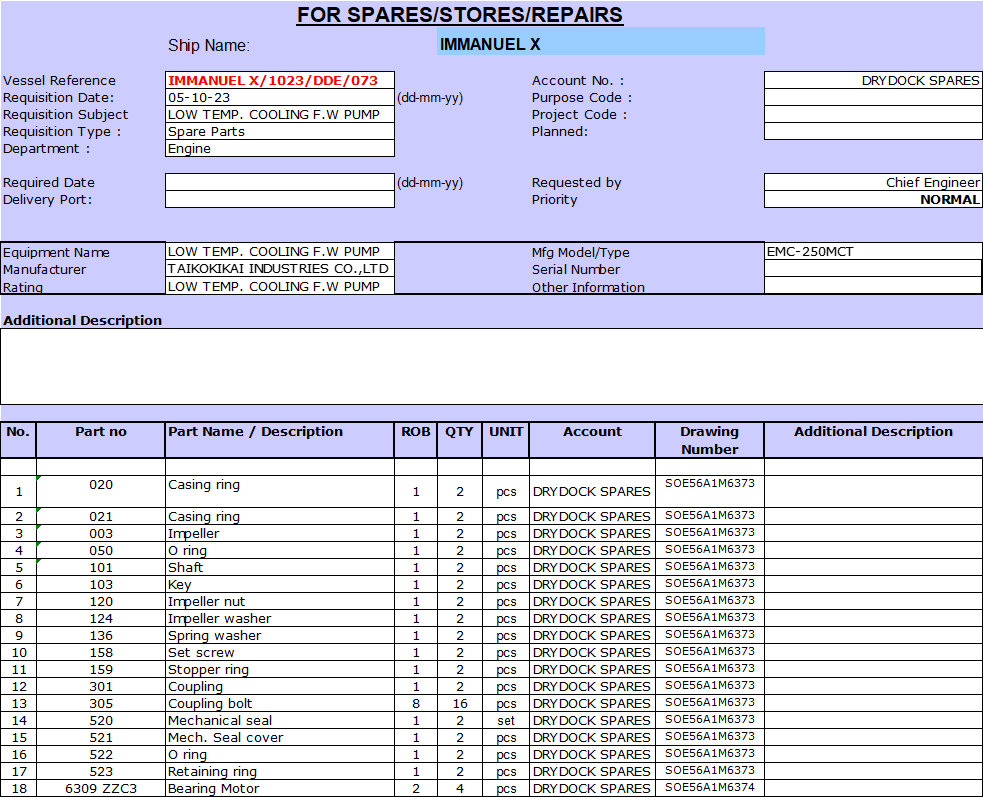Click the large Additional Description text box
The width and height of the screenshot is (983, 797).
[492, 366]
